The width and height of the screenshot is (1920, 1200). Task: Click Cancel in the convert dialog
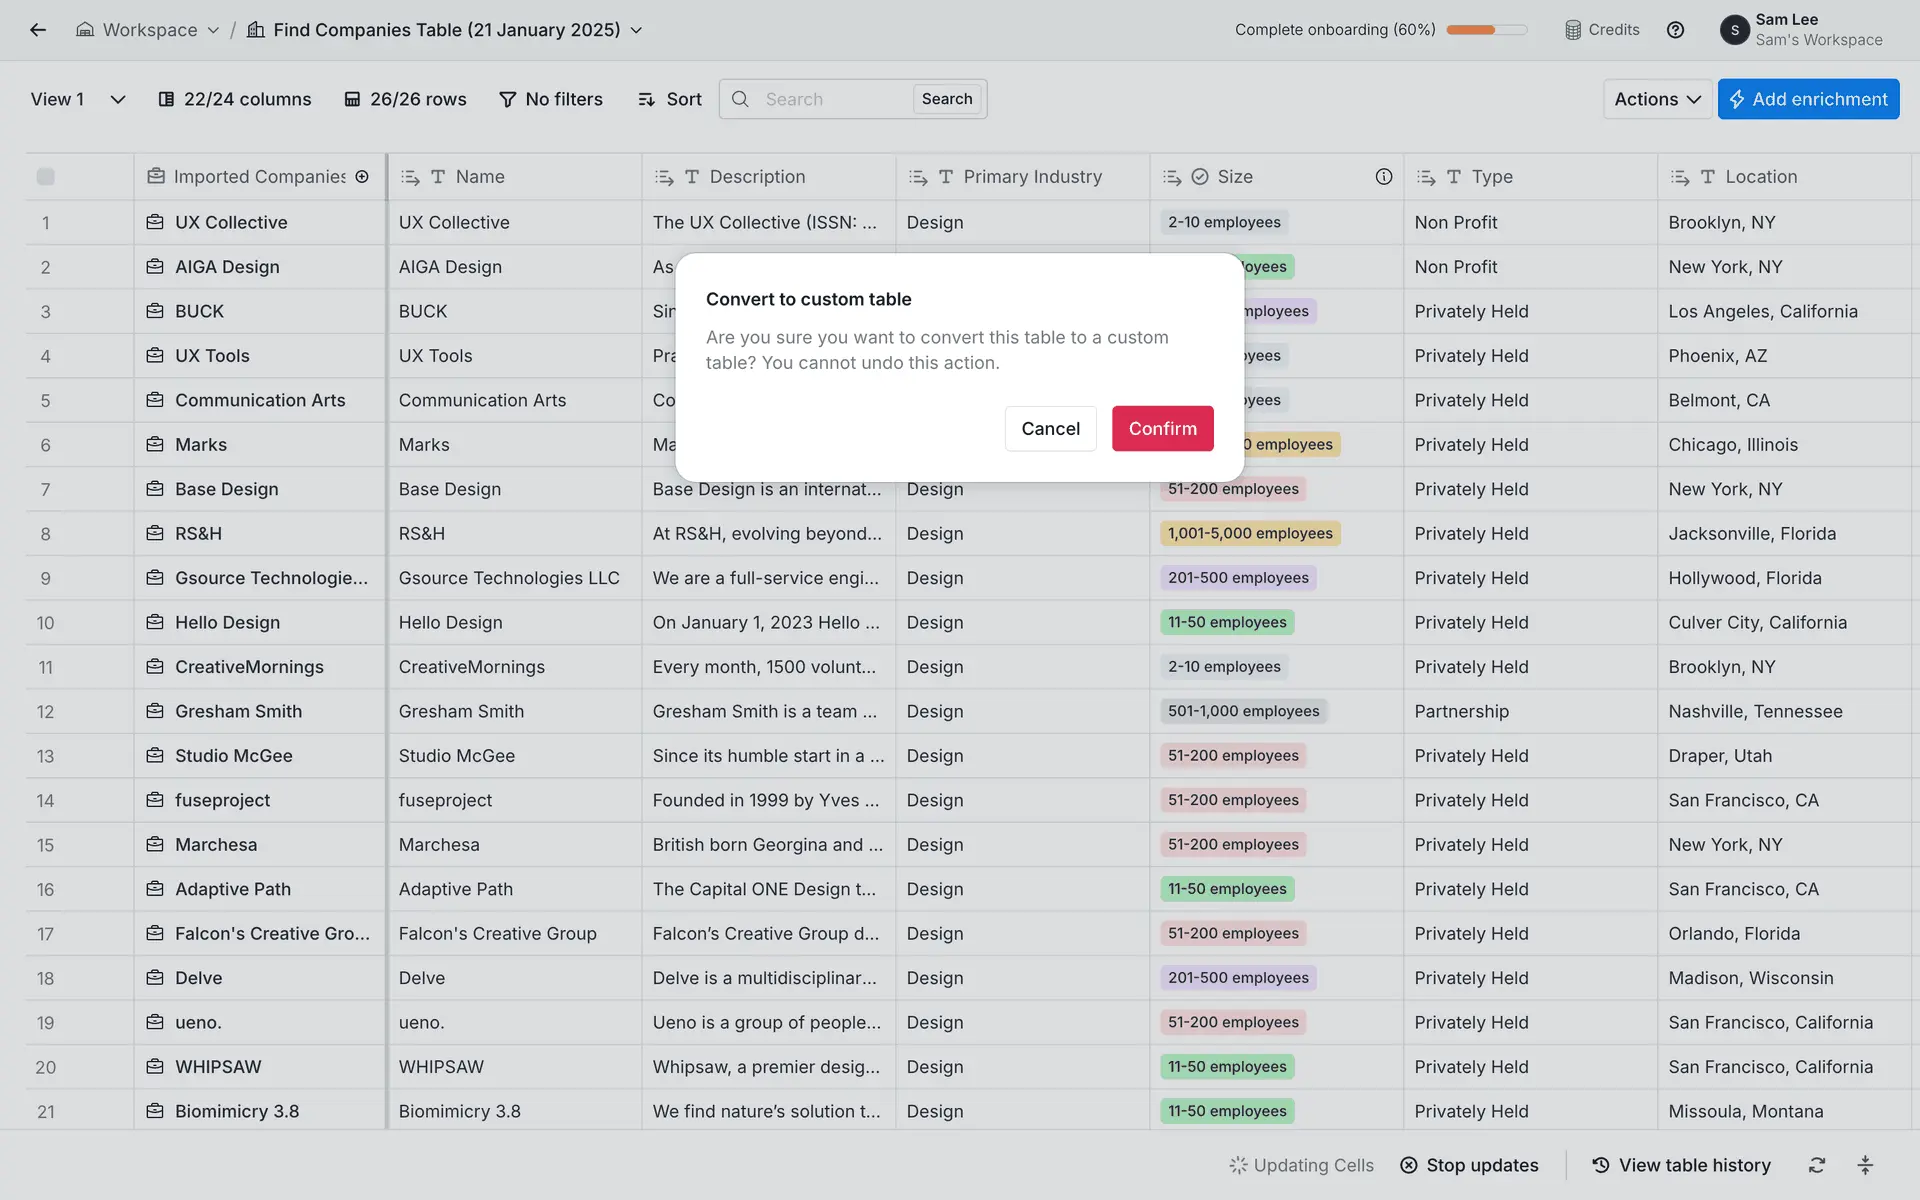1050,428
